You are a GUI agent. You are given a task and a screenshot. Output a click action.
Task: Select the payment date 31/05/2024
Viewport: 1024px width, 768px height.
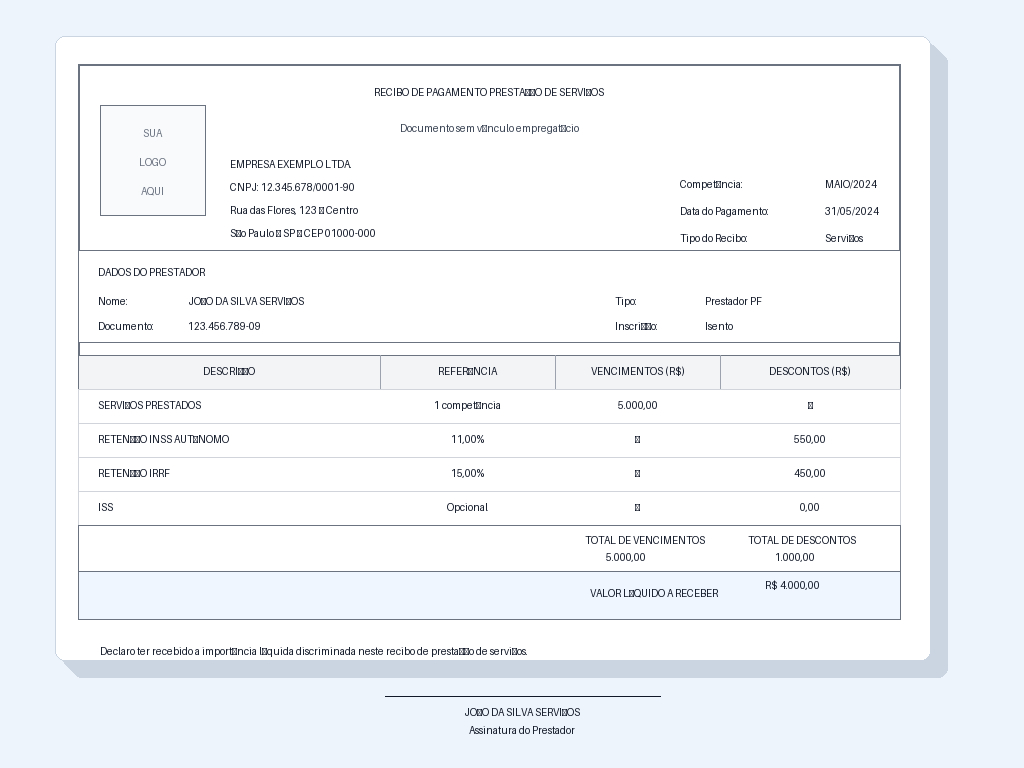[852, 211]
